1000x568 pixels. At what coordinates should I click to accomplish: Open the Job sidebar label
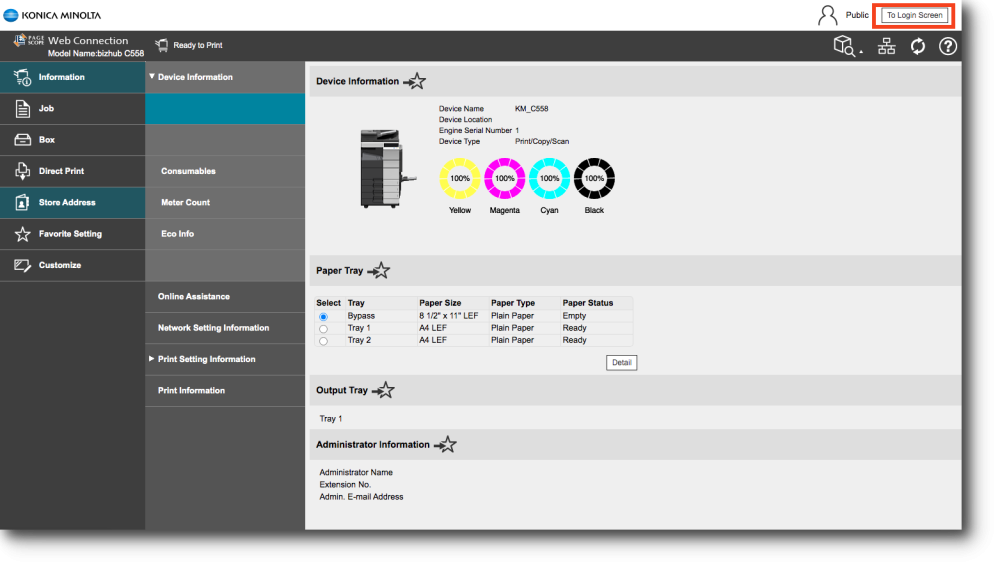(x=46, y=108)
